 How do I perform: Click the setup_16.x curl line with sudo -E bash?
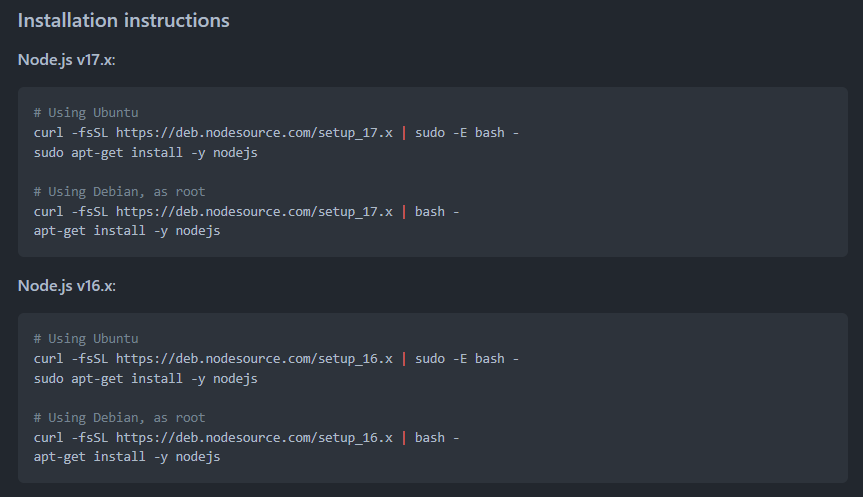[x=276, y=359]
